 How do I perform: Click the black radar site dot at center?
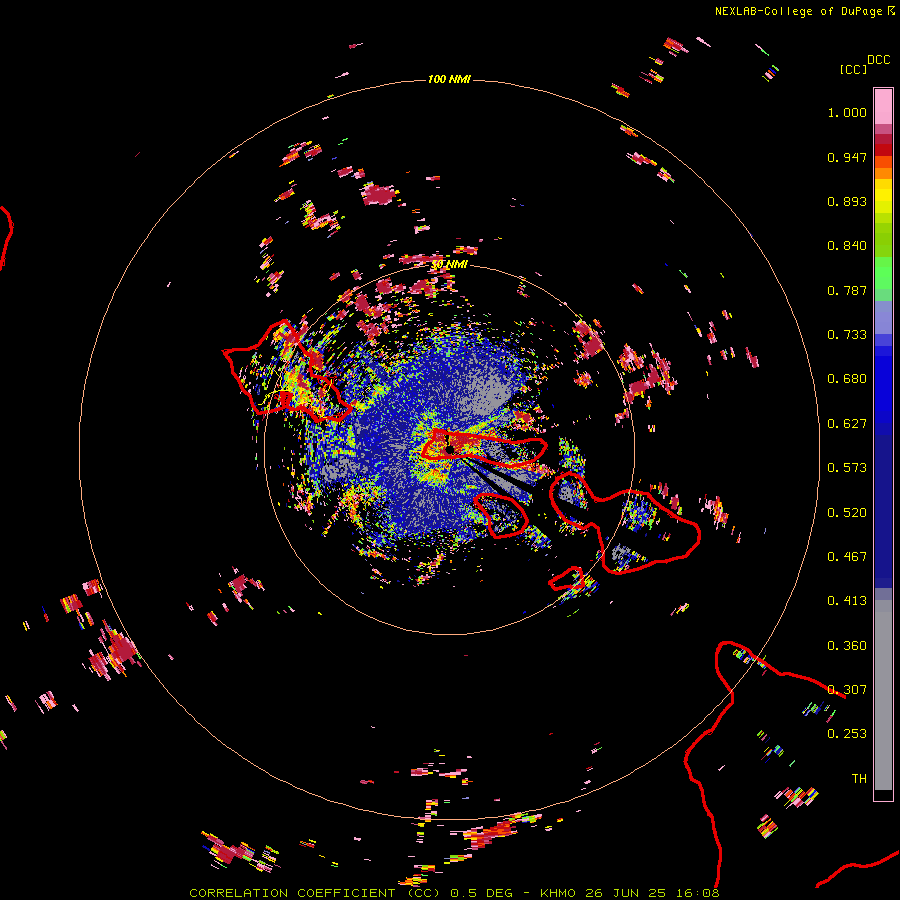pyautogui.click(x=450, y=449)
